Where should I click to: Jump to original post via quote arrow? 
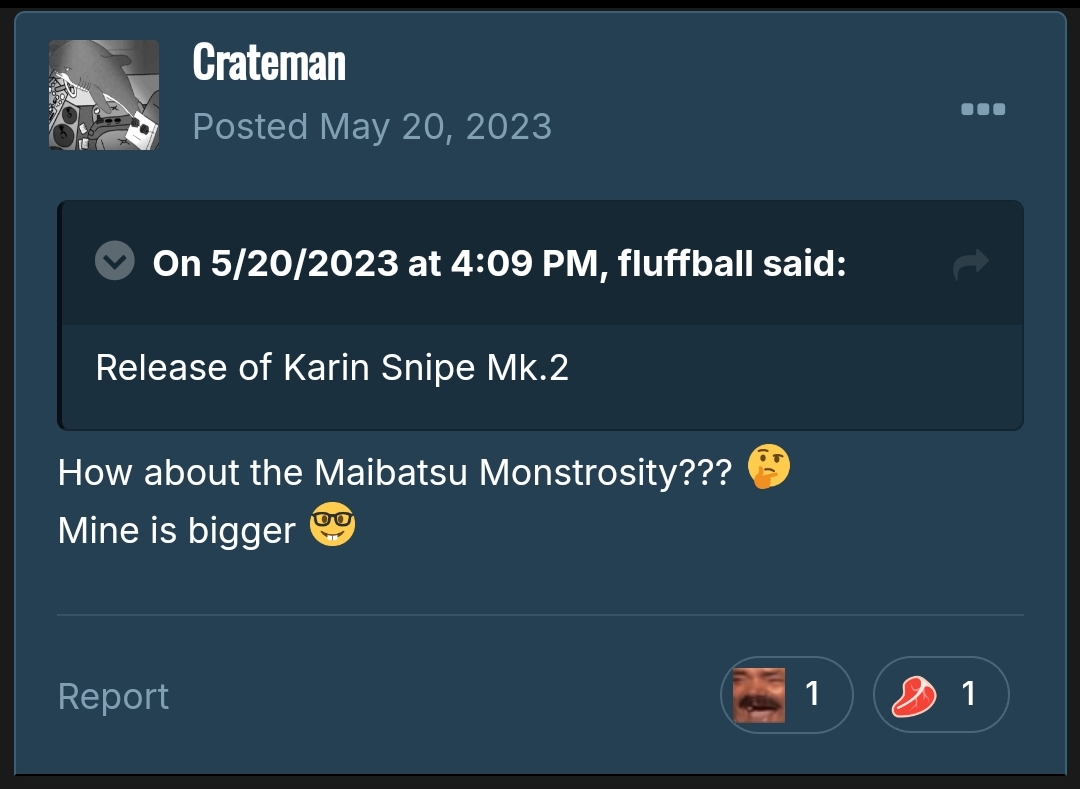click(970, 264)
